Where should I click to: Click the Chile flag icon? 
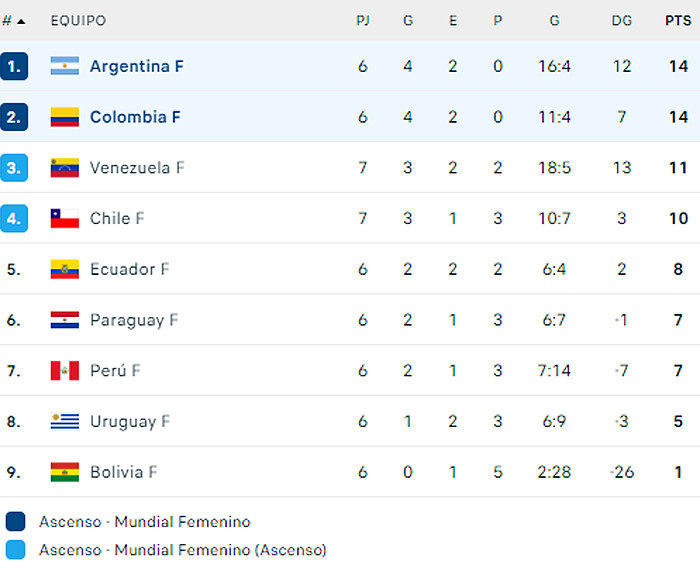click(65, 218)
